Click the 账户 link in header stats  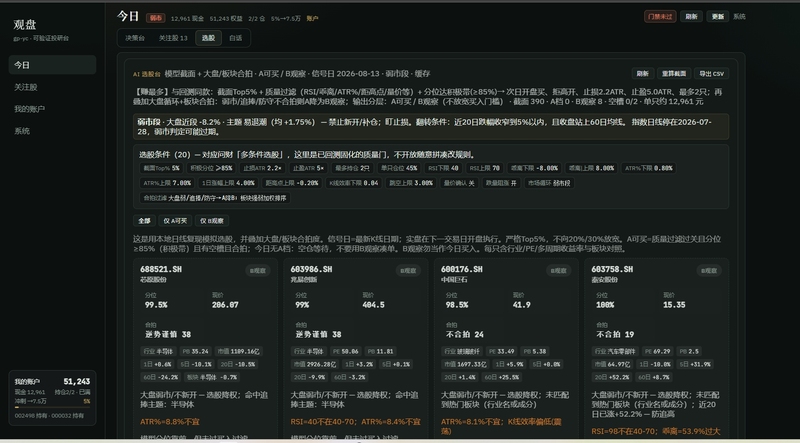(x=312, y=18)
